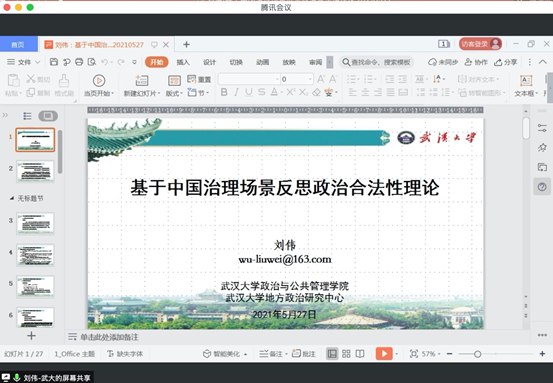This screenshot has height=383, width=553.
Task: Click the help question mark sidebar icon
Action: pos(542,187)
